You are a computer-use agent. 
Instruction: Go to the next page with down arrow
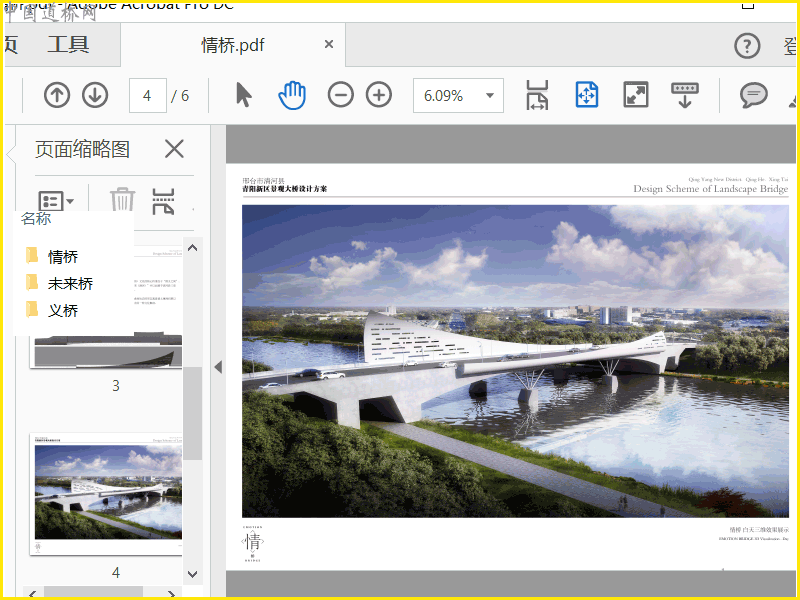95,95
